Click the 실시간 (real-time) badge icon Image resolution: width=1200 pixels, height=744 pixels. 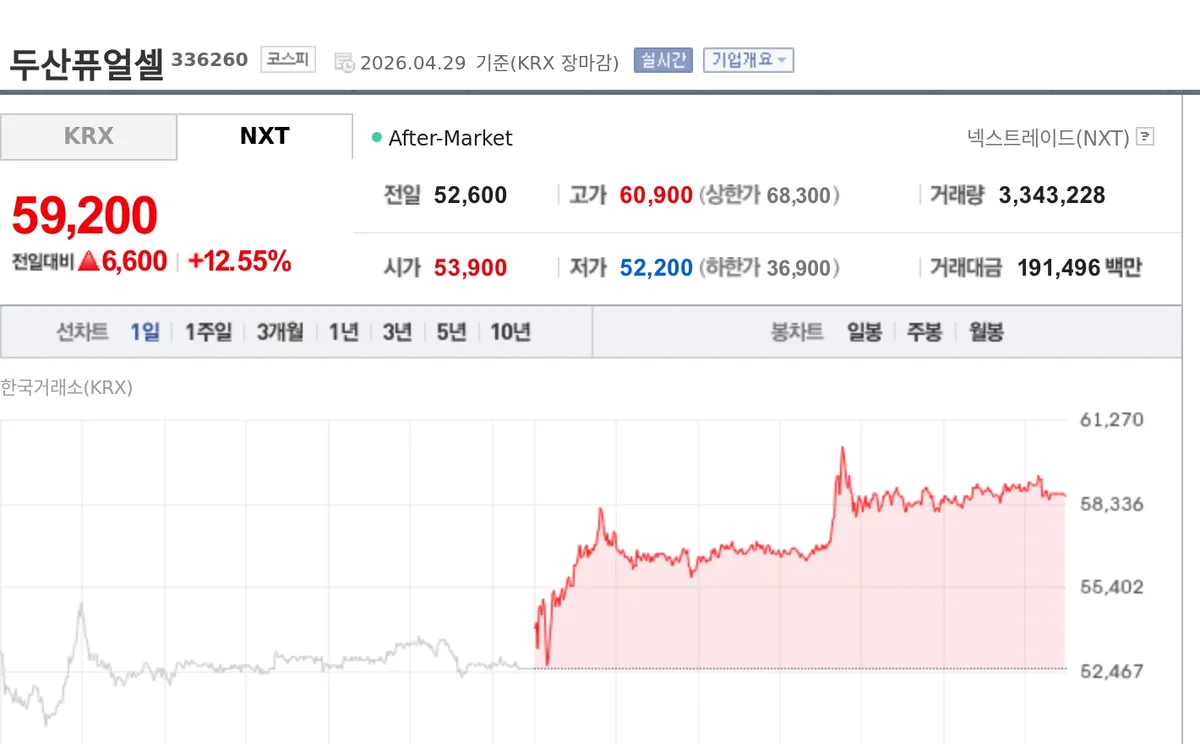pos(662,61)
